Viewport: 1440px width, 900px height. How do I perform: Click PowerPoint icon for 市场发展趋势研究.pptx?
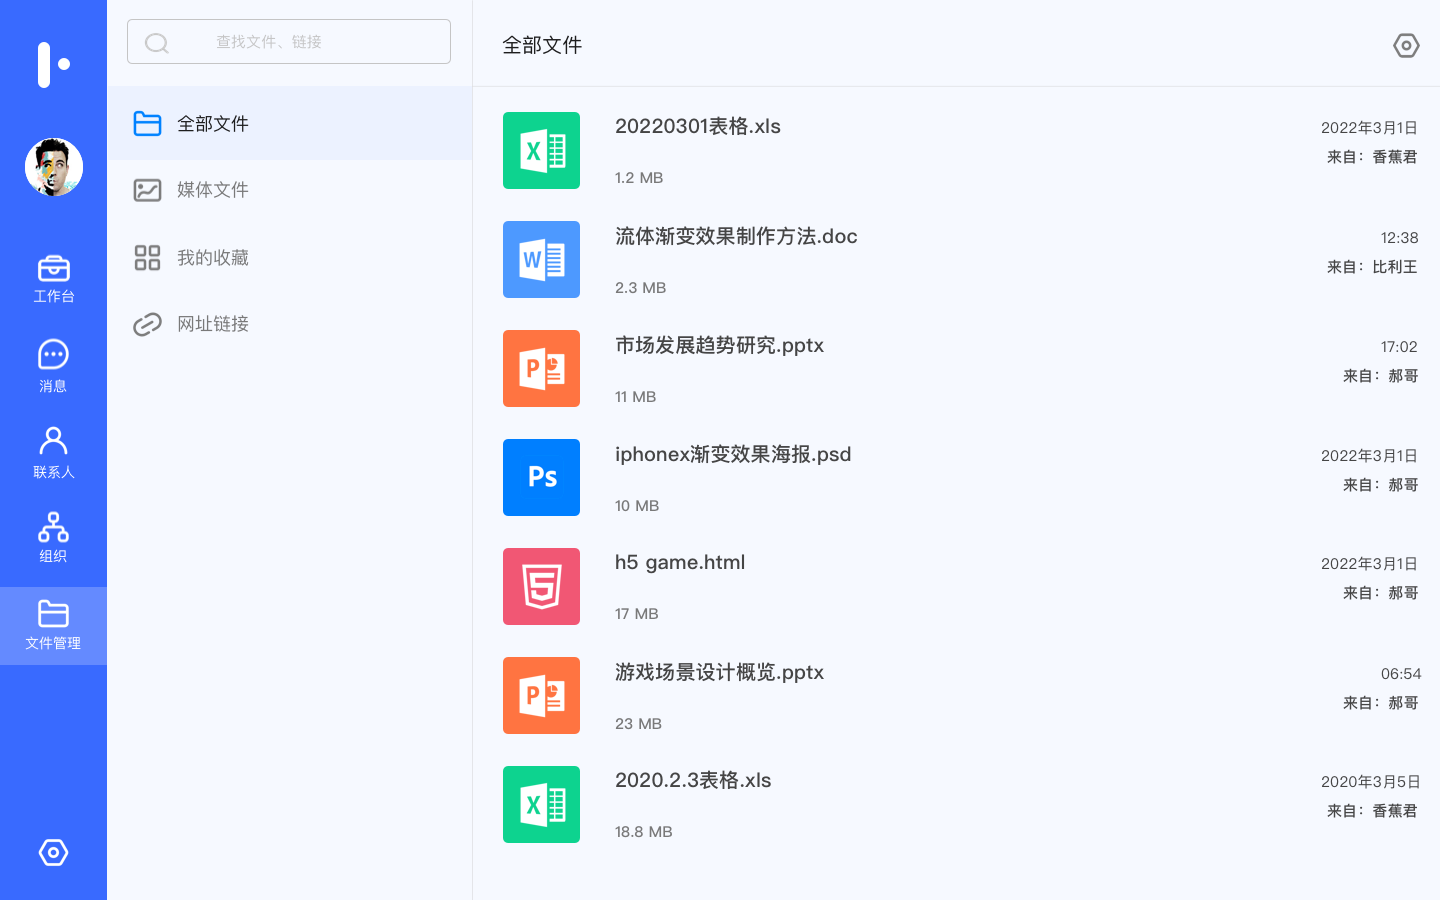pos(541,369)
